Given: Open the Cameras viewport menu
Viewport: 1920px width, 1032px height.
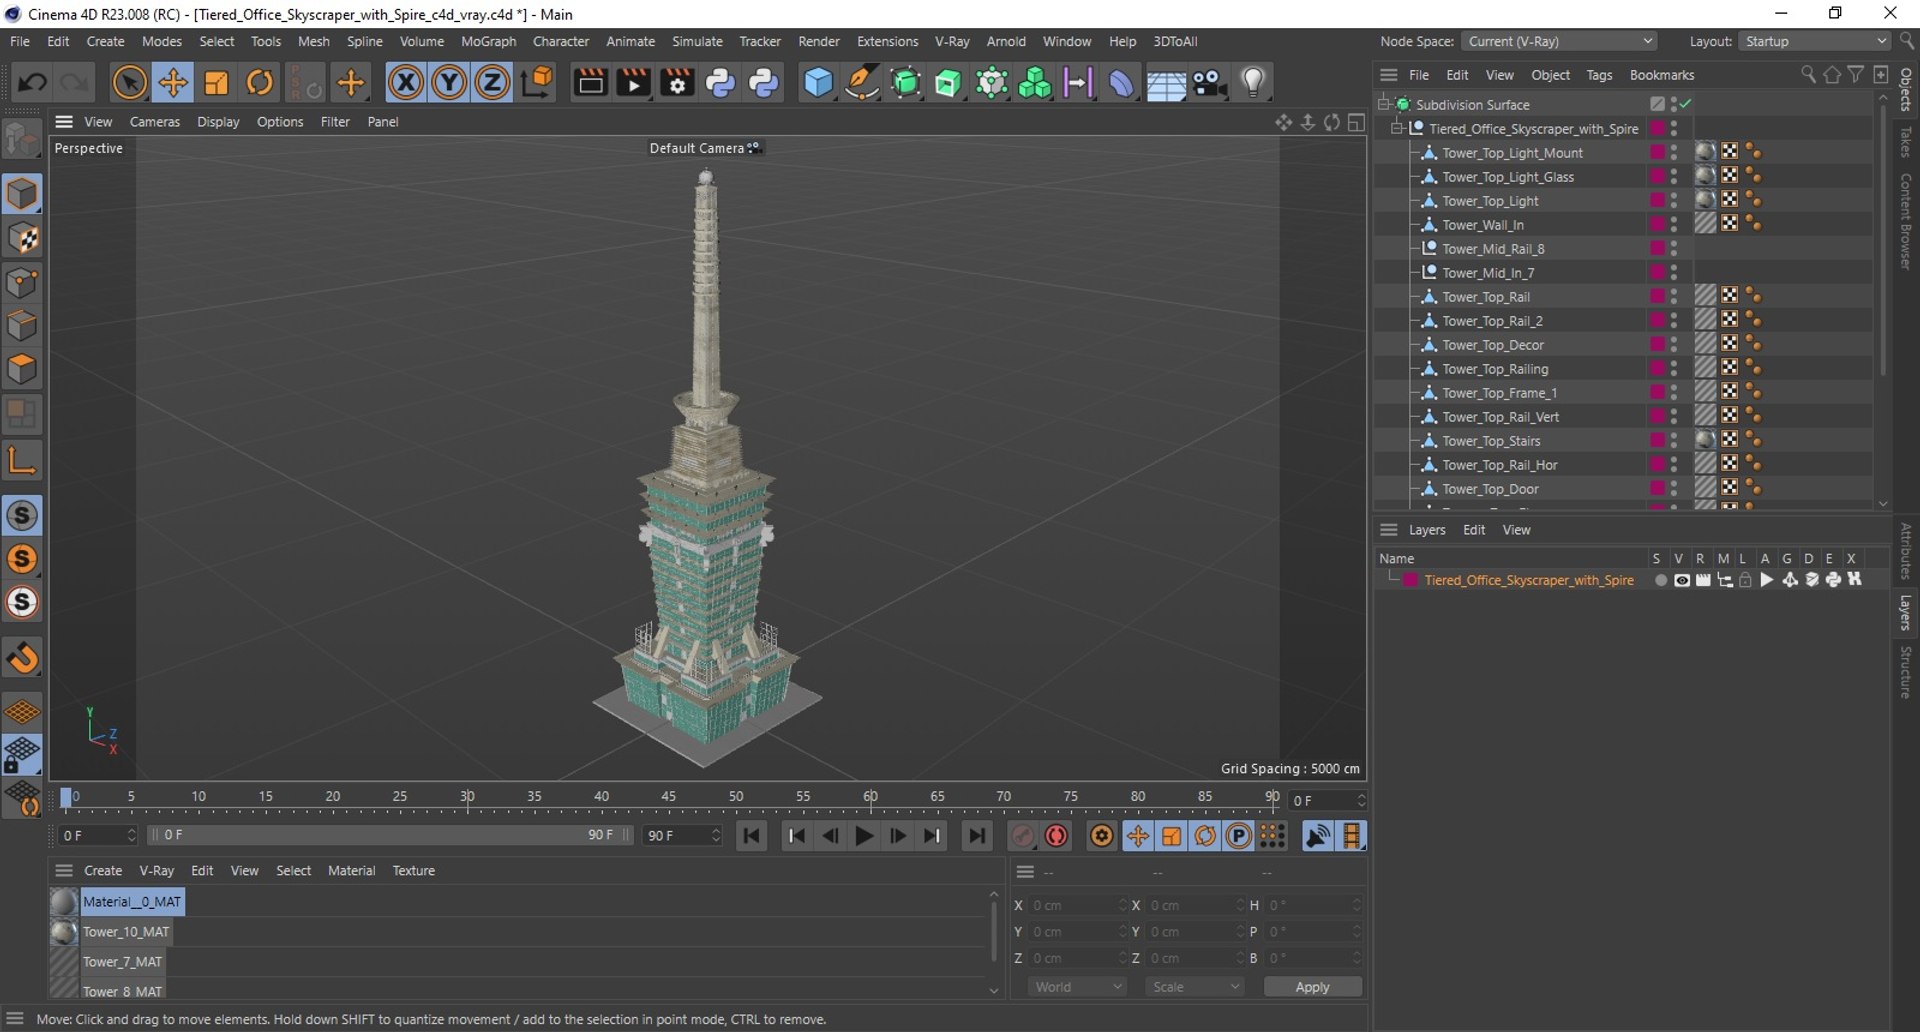Looking at the screenshot, I should pos(155,122).
